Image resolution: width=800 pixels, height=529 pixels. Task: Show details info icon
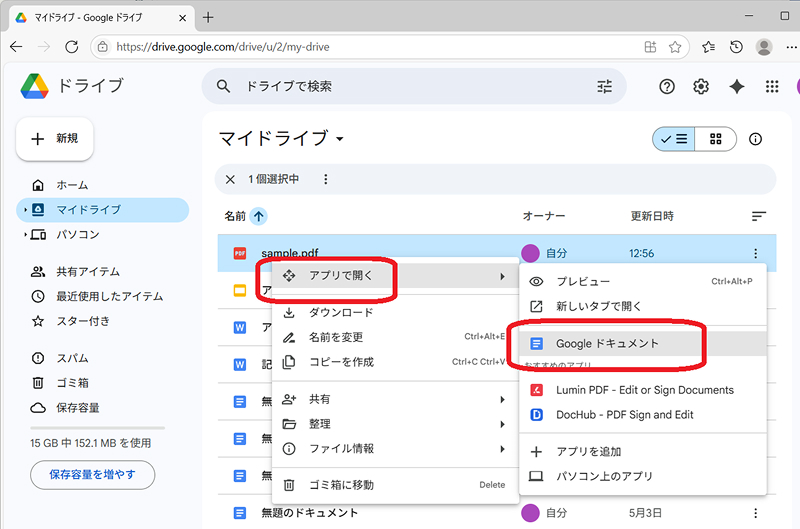coord(756,139)
